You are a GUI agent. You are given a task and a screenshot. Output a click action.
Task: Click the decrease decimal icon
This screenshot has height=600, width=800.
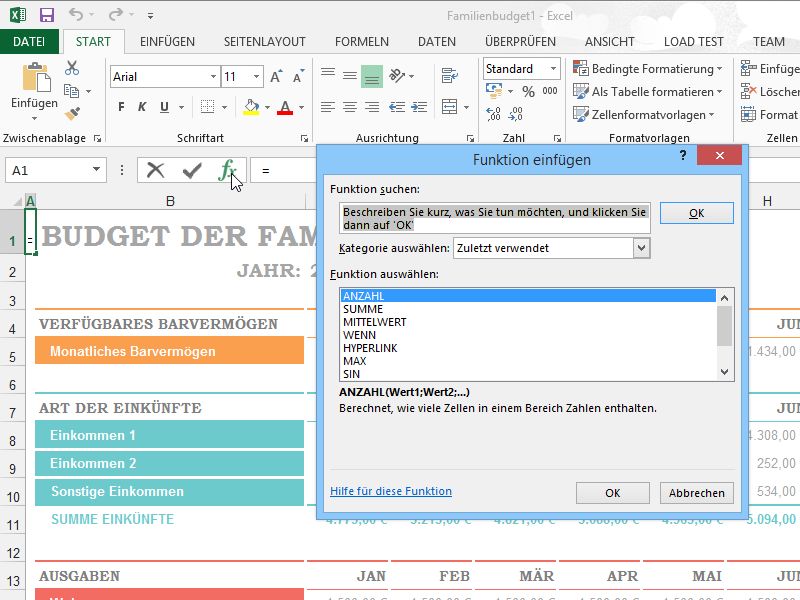(x=515, y=113)
